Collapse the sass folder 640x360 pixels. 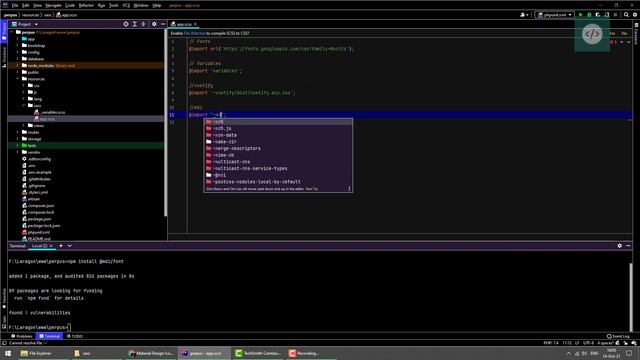24,105
